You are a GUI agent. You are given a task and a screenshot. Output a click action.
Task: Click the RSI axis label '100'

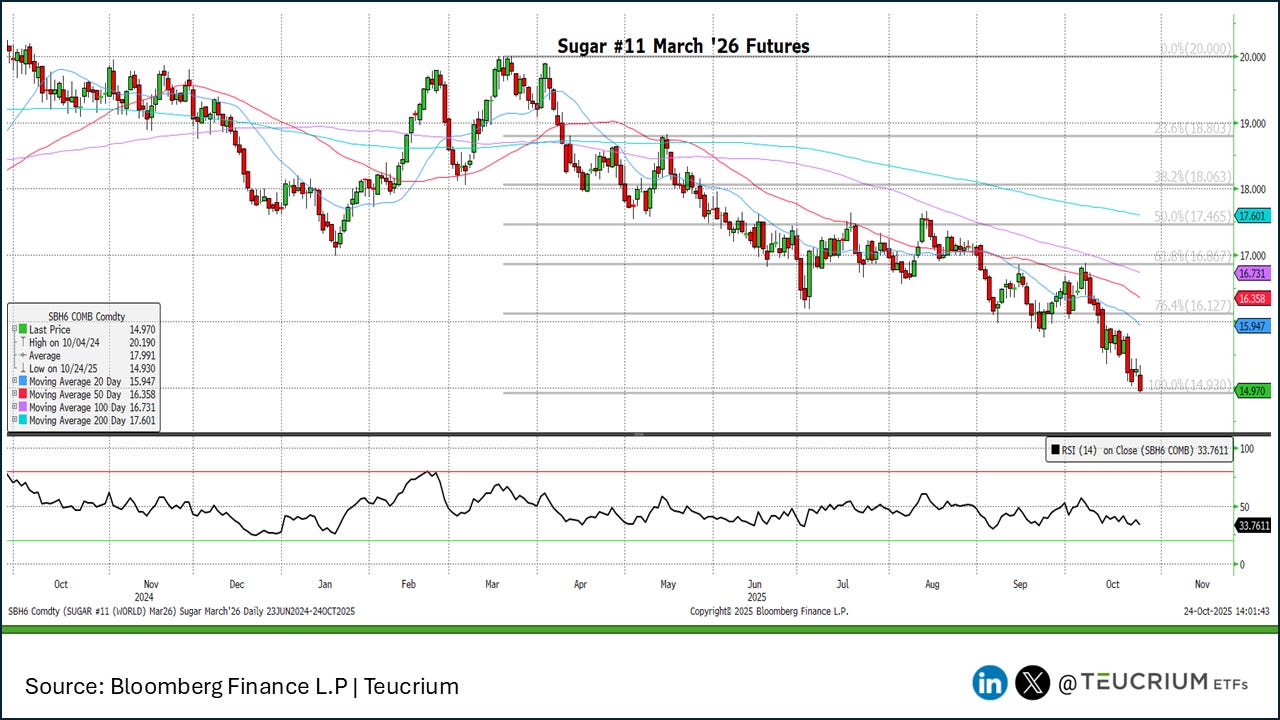pos(1247,449)
